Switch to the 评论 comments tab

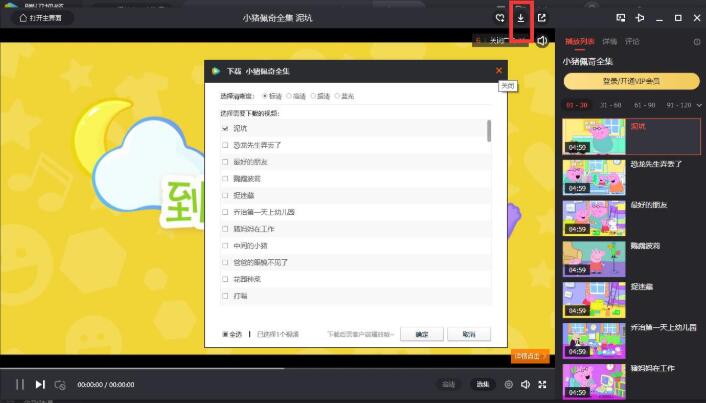coord(632,41)
